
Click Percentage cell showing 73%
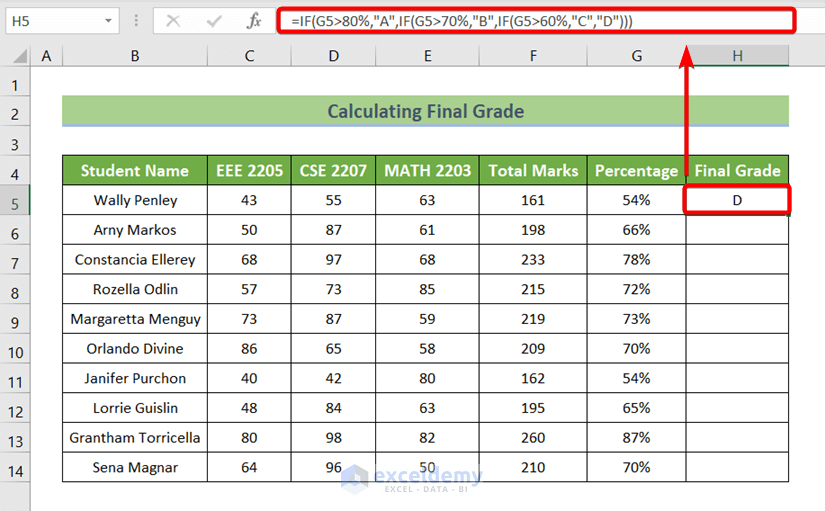pos(637,319)
